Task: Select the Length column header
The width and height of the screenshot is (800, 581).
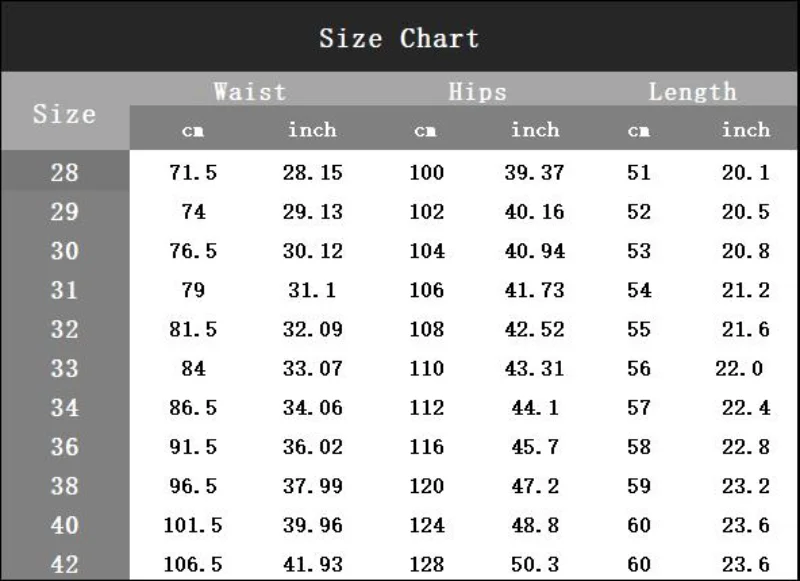Action: (x=692, y=92)
